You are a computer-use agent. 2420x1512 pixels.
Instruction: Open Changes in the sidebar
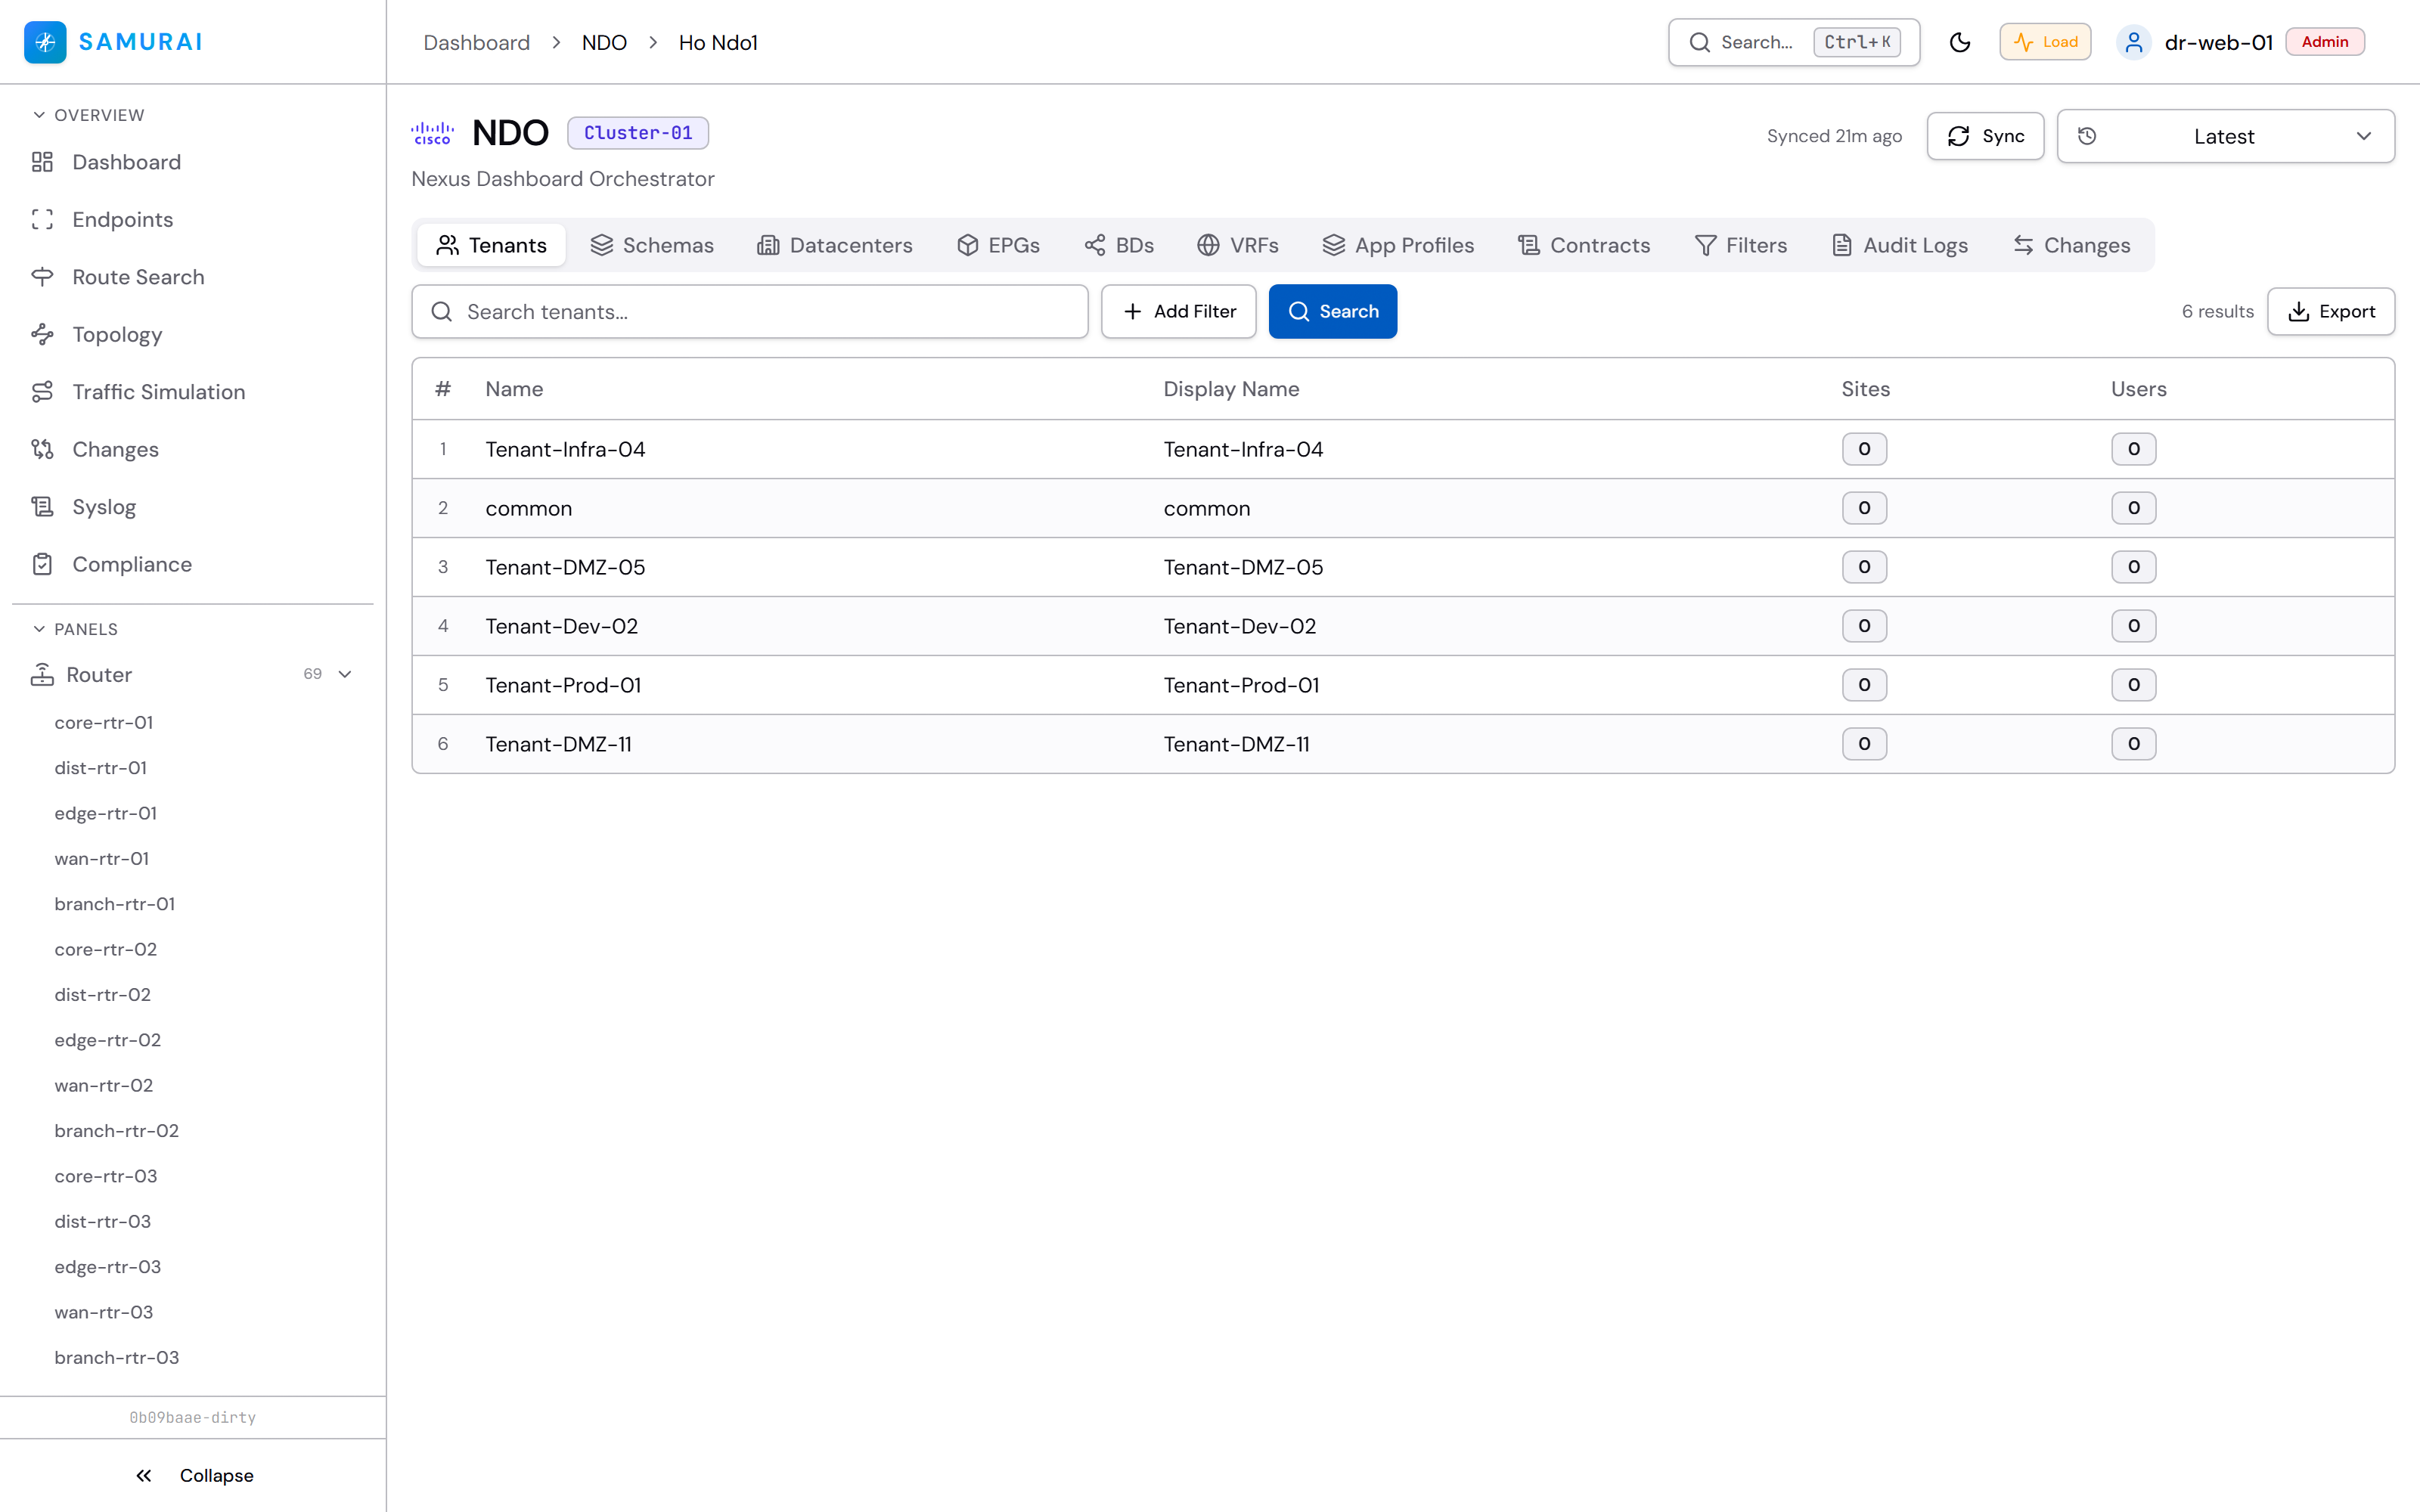tap(193, 450)
